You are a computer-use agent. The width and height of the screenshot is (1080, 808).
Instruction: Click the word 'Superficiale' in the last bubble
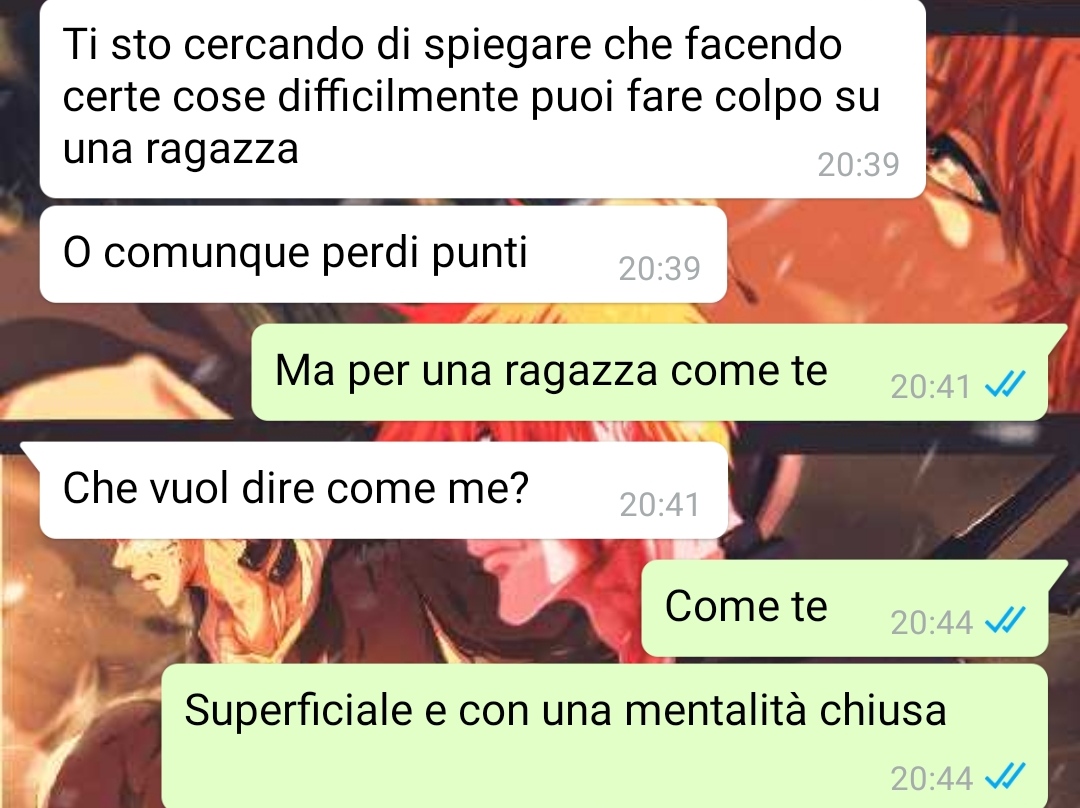[x=298, y=710]
